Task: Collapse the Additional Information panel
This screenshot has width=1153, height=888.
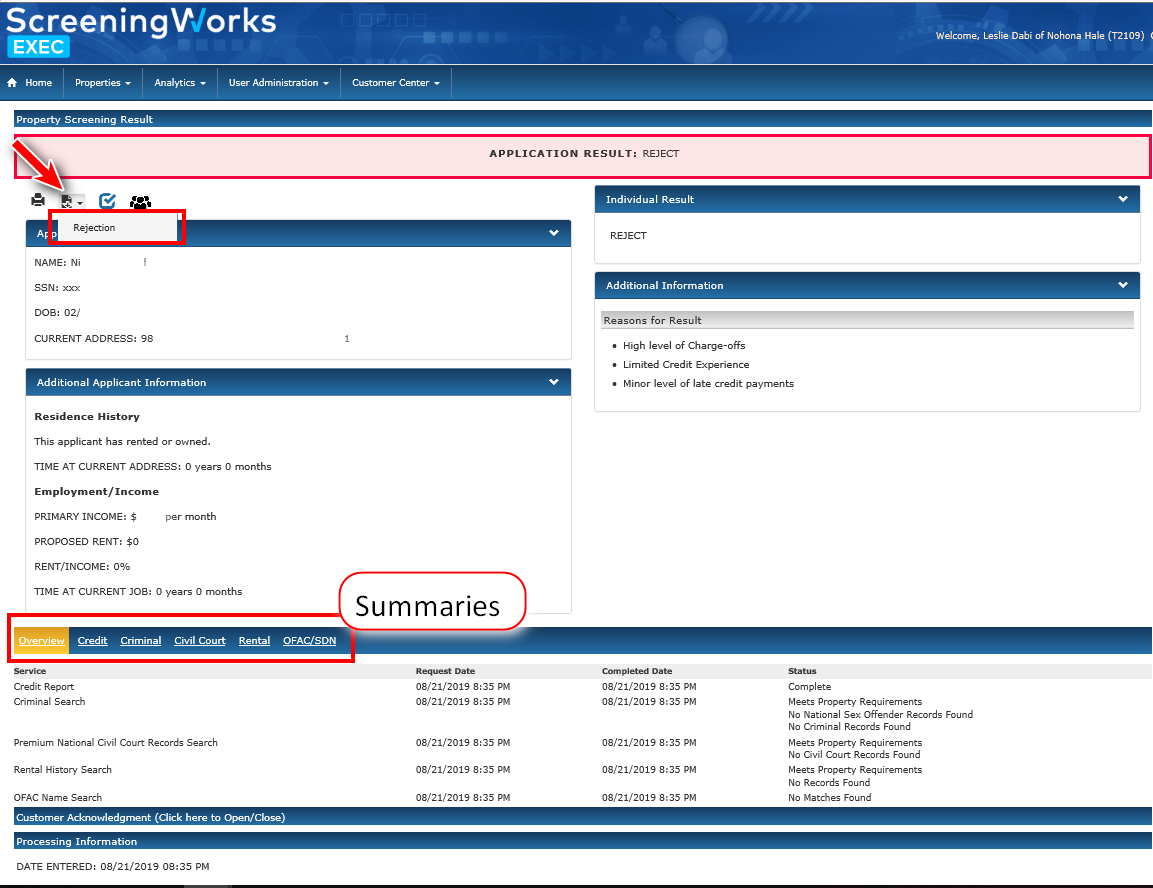Action: (x=1123, y=285)
